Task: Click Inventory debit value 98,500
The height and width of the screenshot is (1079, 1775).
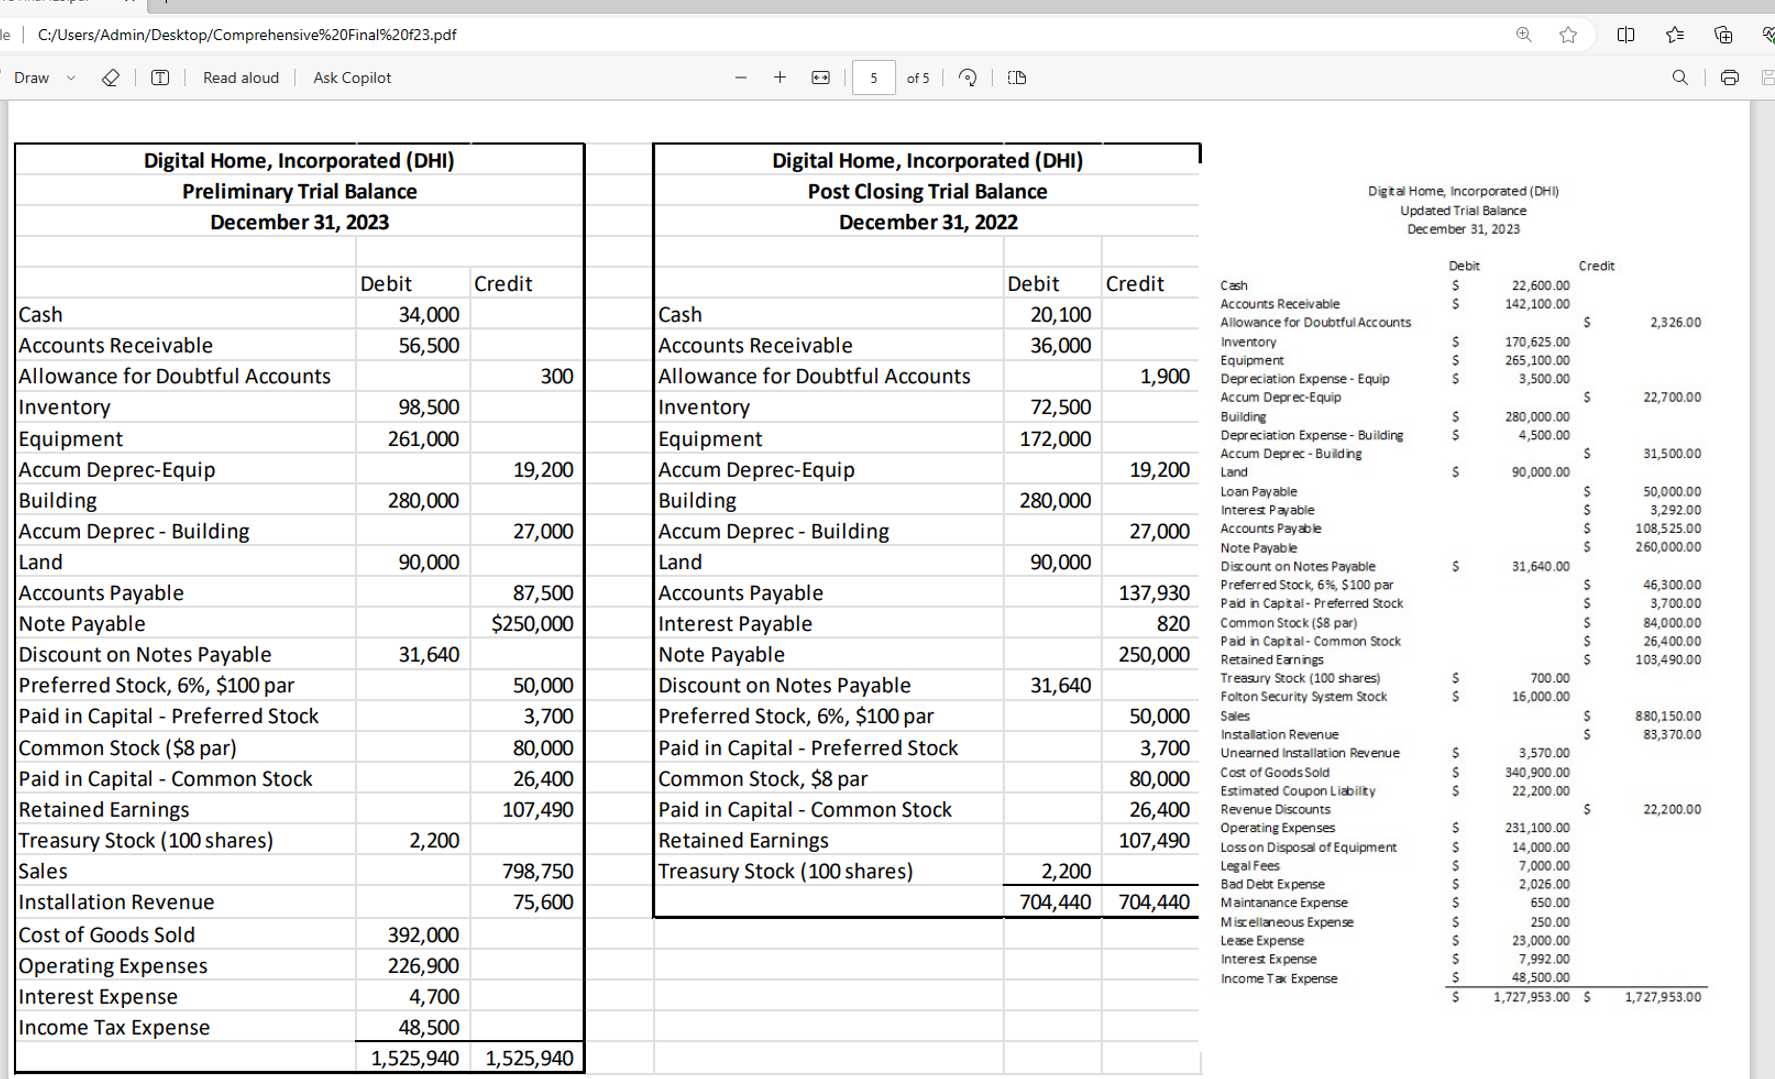Action: click(x=428, y=408)
